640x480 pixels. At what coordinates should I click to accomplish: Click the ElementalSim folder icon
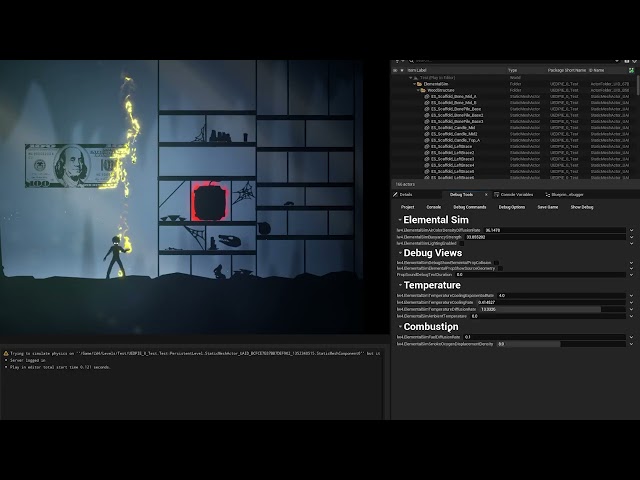(419, 84)
